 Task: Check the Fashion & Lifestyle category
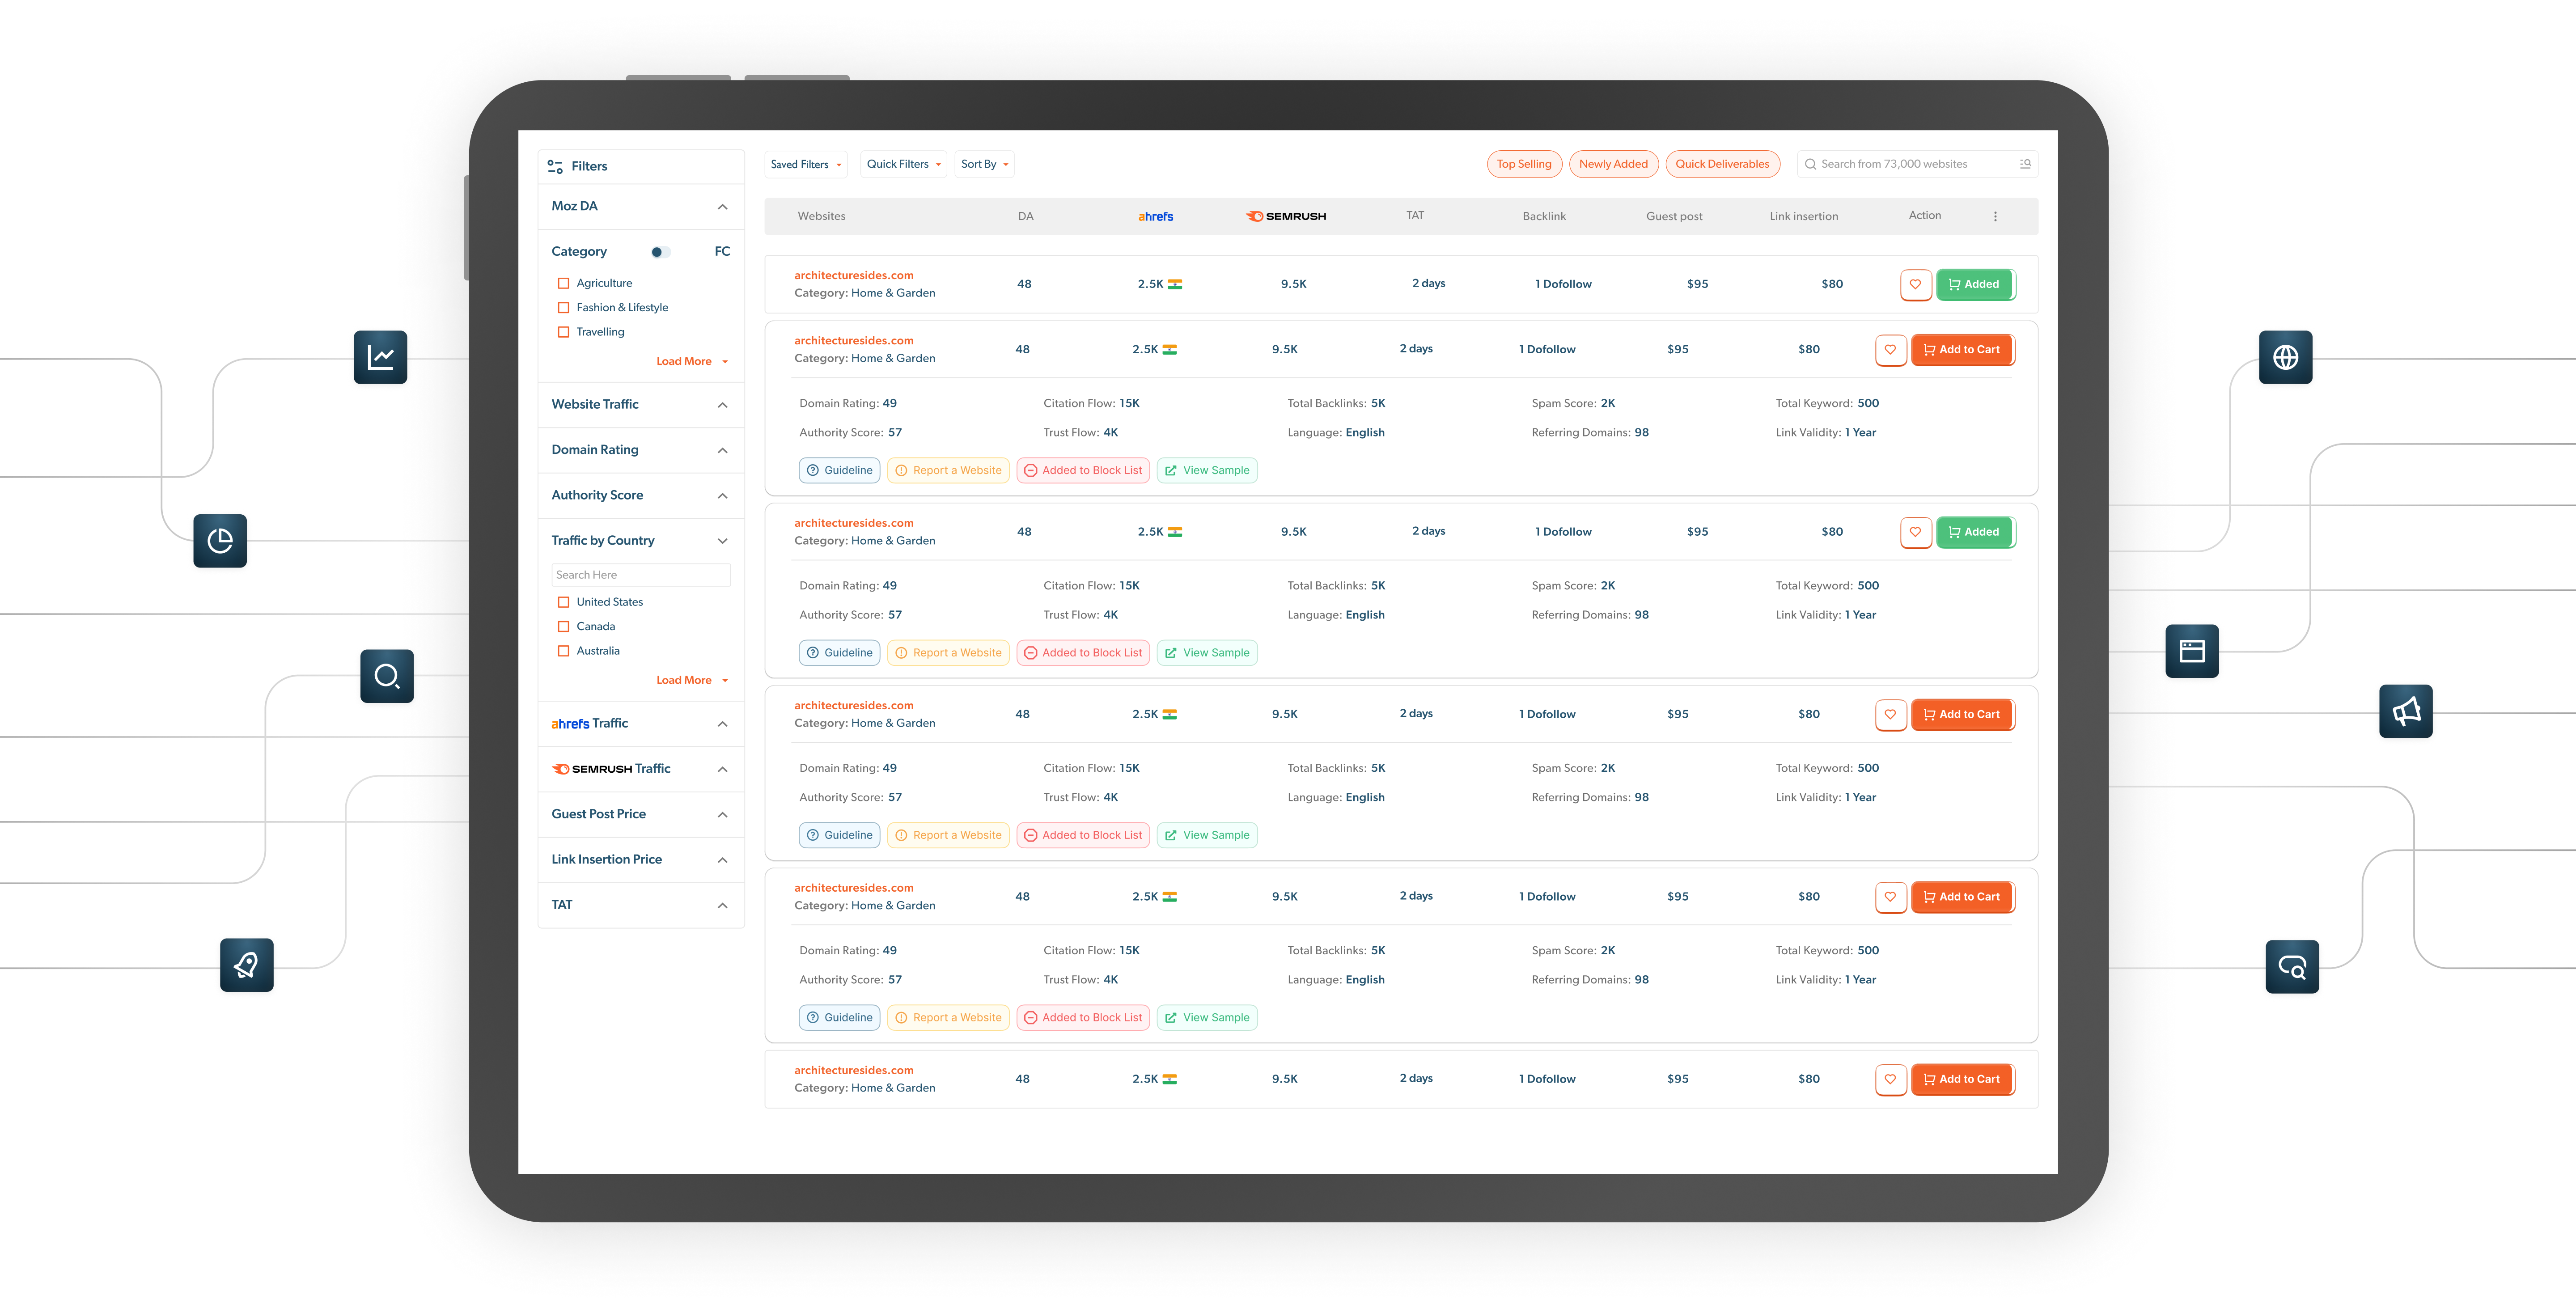563,308
